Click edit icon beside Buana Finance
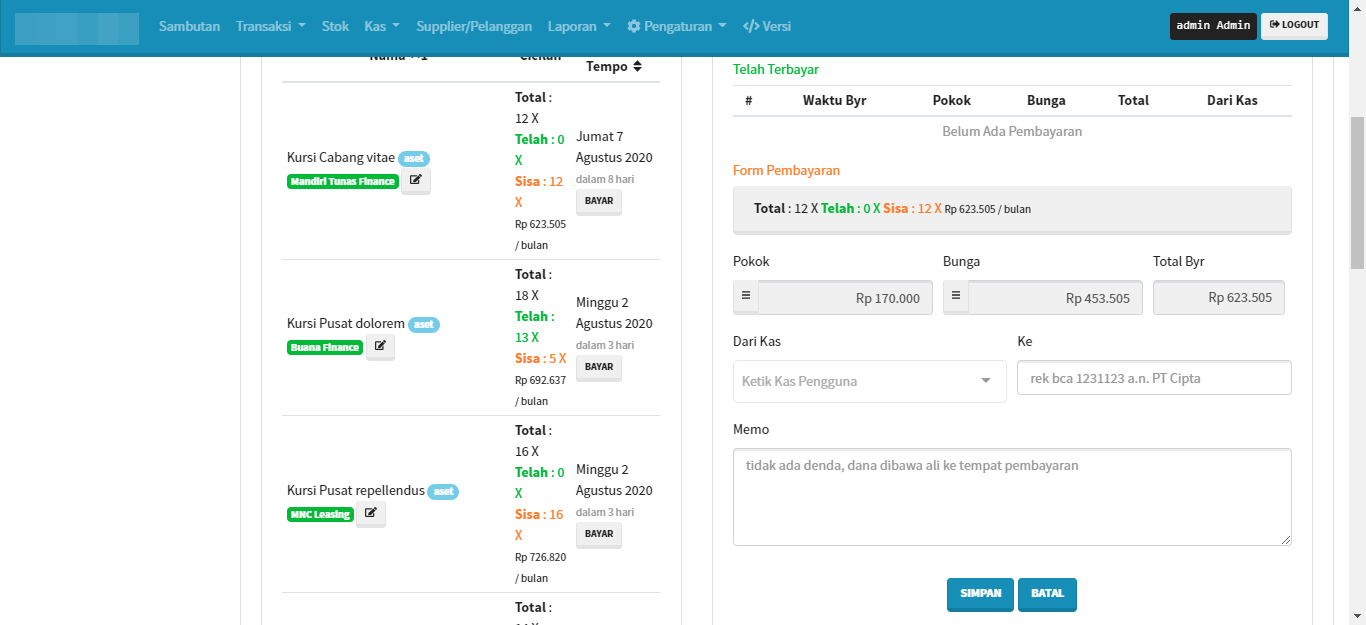Viewport: 1366px width, 625px height. [380, 347]
